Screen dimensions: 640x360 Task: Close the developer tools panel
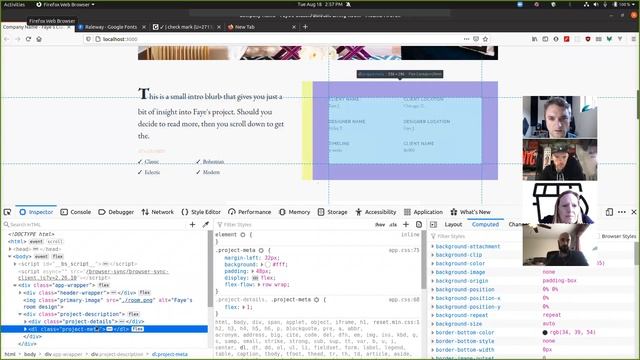coord(634,212)
